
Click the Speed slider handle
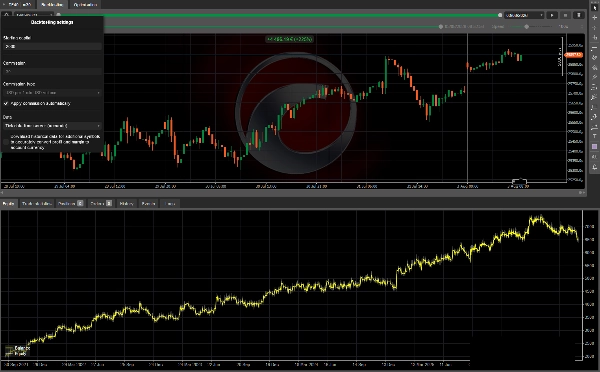pyautogui.click(x=527, y=27)
